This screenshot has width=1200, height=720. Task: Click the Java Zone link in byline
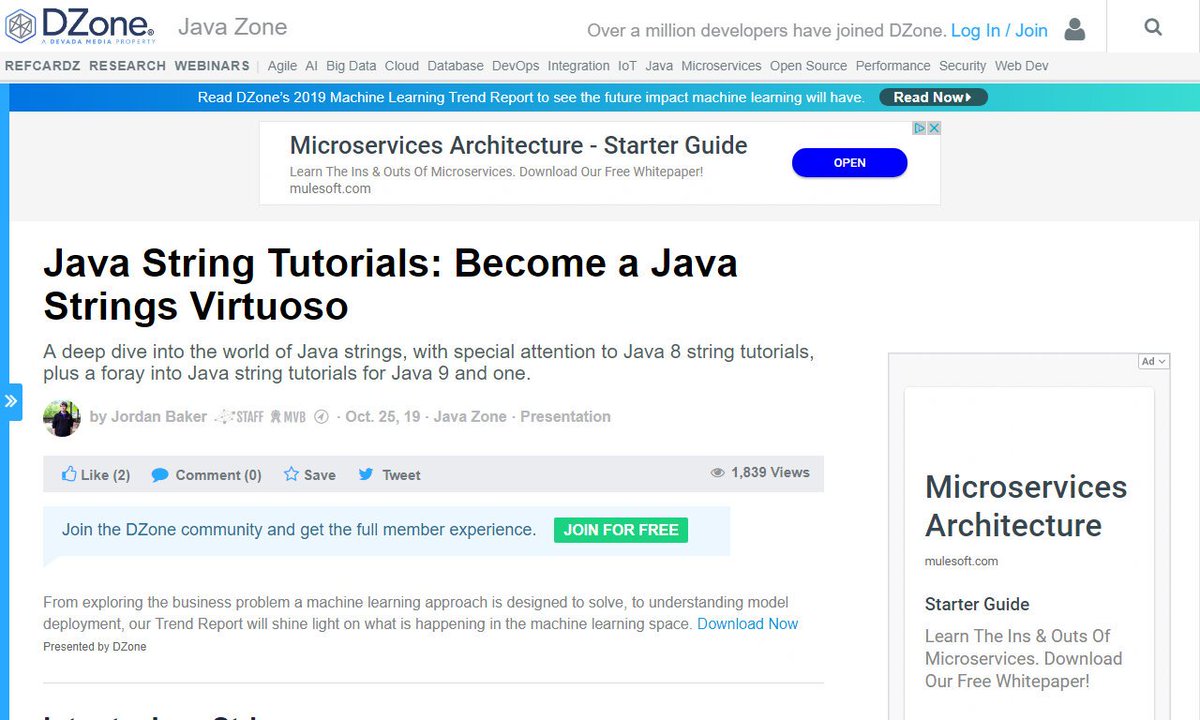470,417
